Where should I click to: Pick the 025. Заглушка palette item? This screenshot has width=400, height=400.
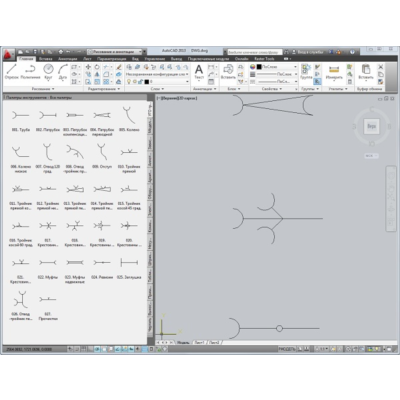coord(129,269)
